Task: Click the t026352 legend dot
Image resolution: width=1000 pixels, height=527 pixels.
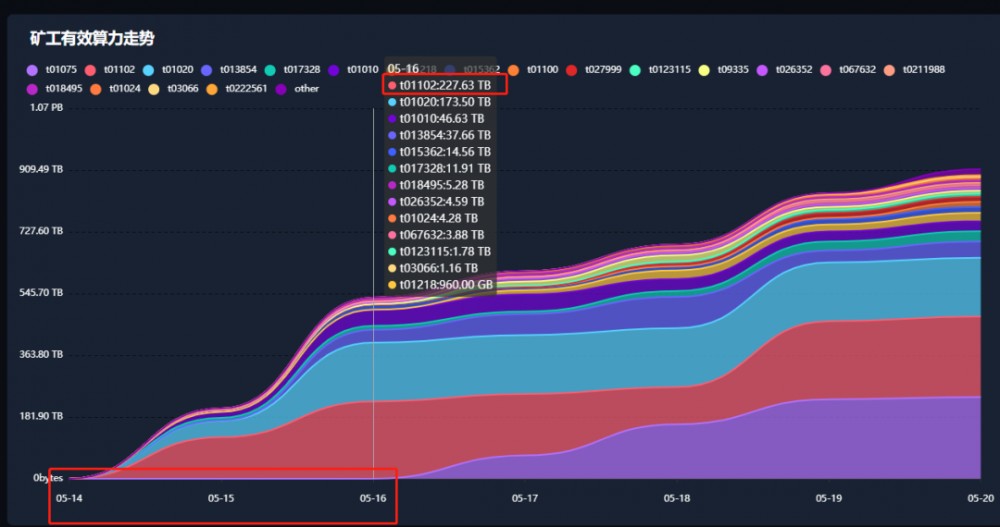Action: click(x=762, y=70)
